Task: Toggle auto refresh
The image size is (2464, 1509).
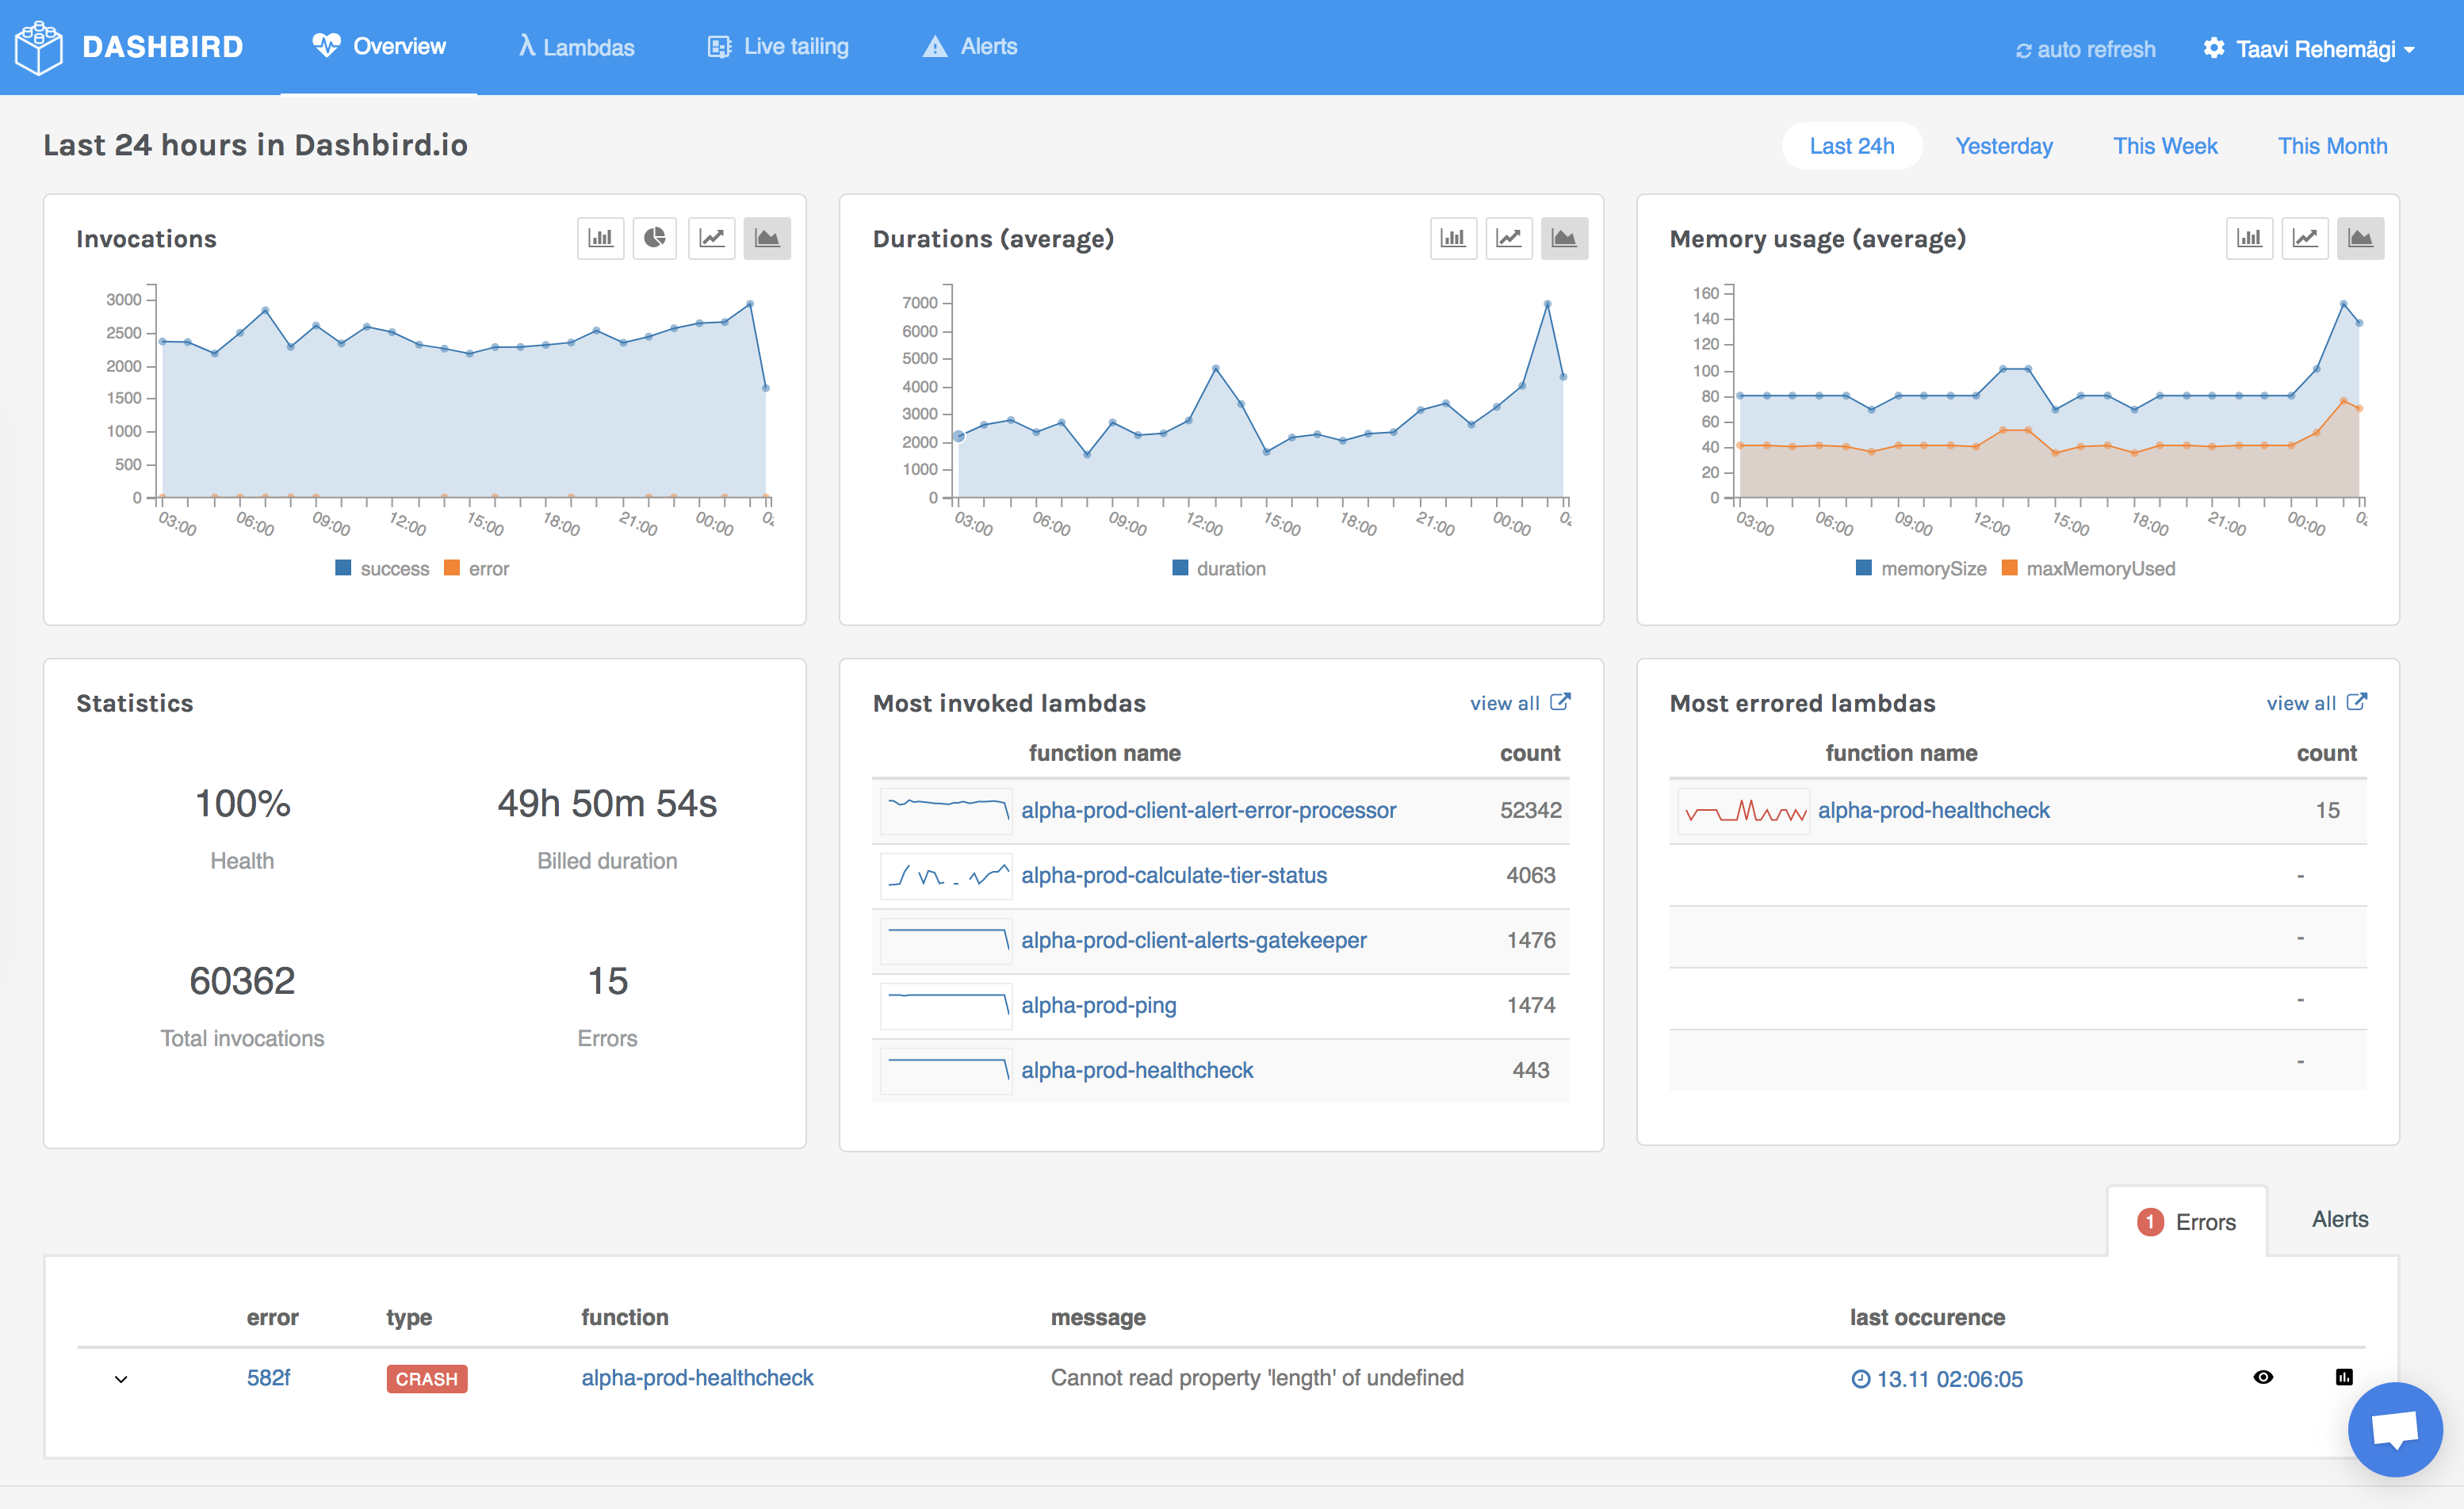Action: pyautogui.click(x=2085, y=49)
